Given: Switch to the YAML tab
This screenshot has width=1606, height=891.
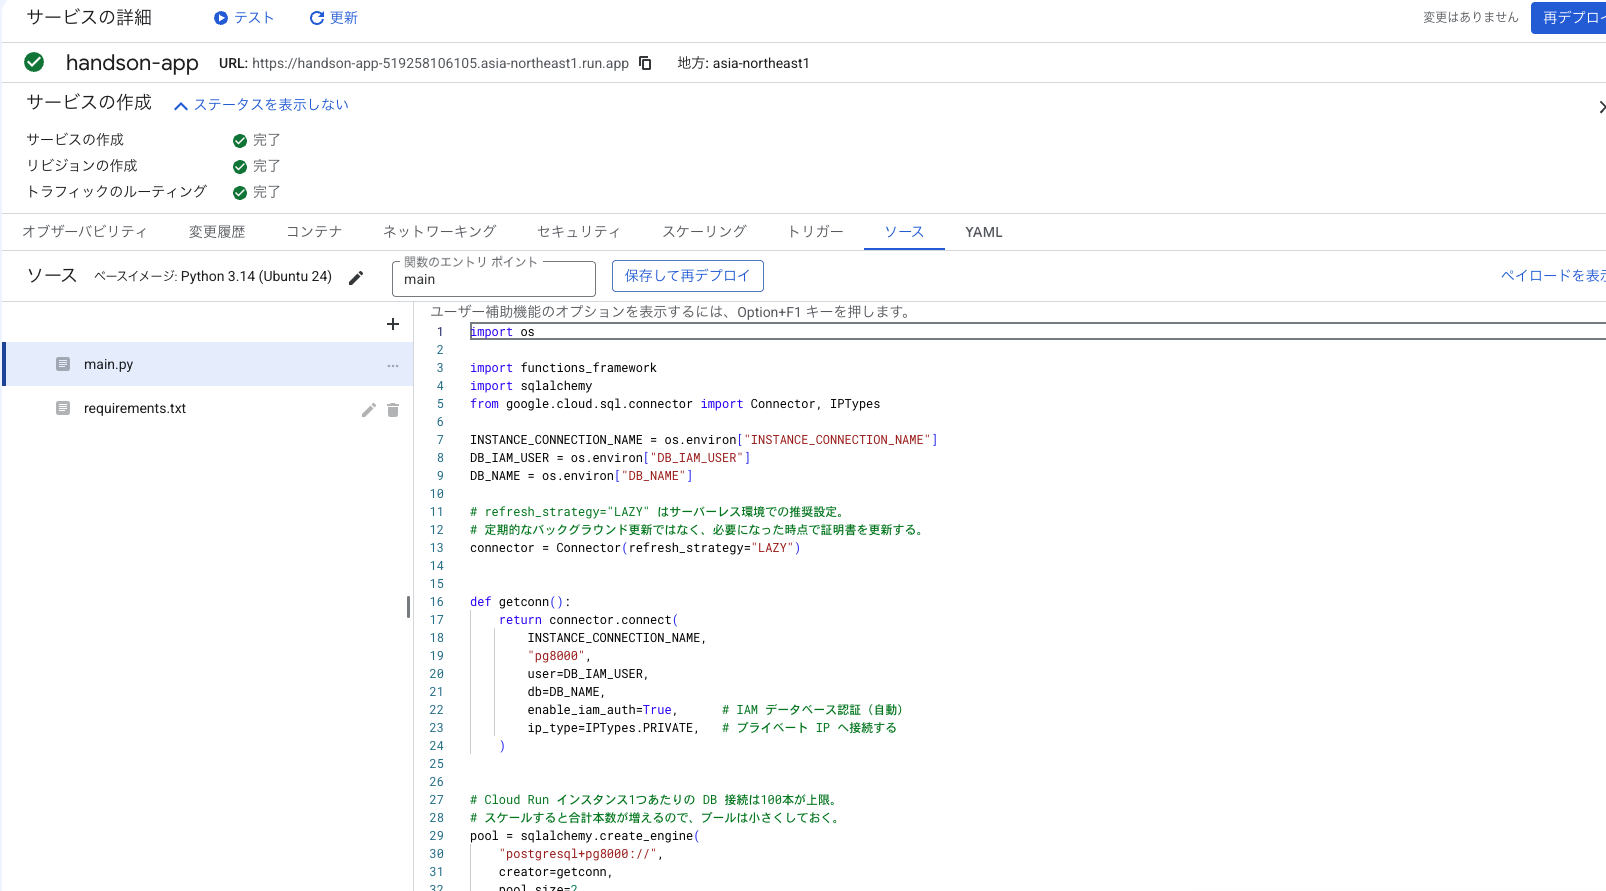Looking at the screenshot, I should coord(984,231).
